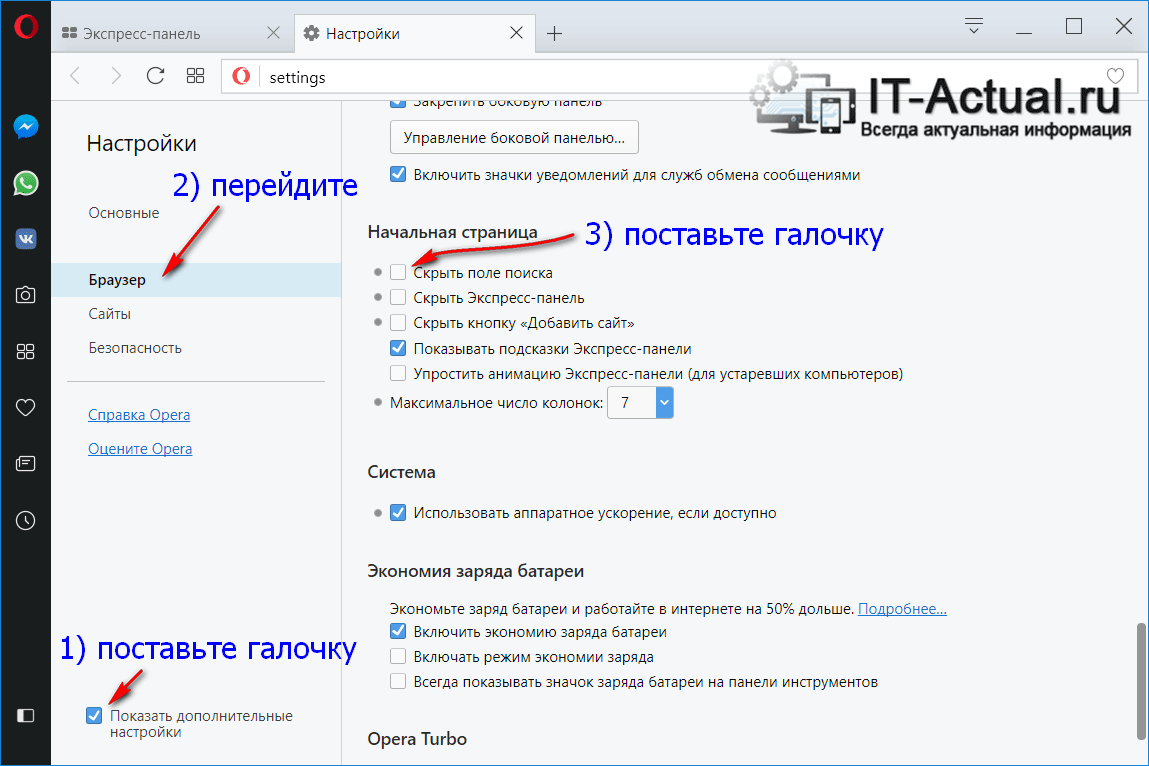Open WhatsApp in the sidebar

point(26,183)
